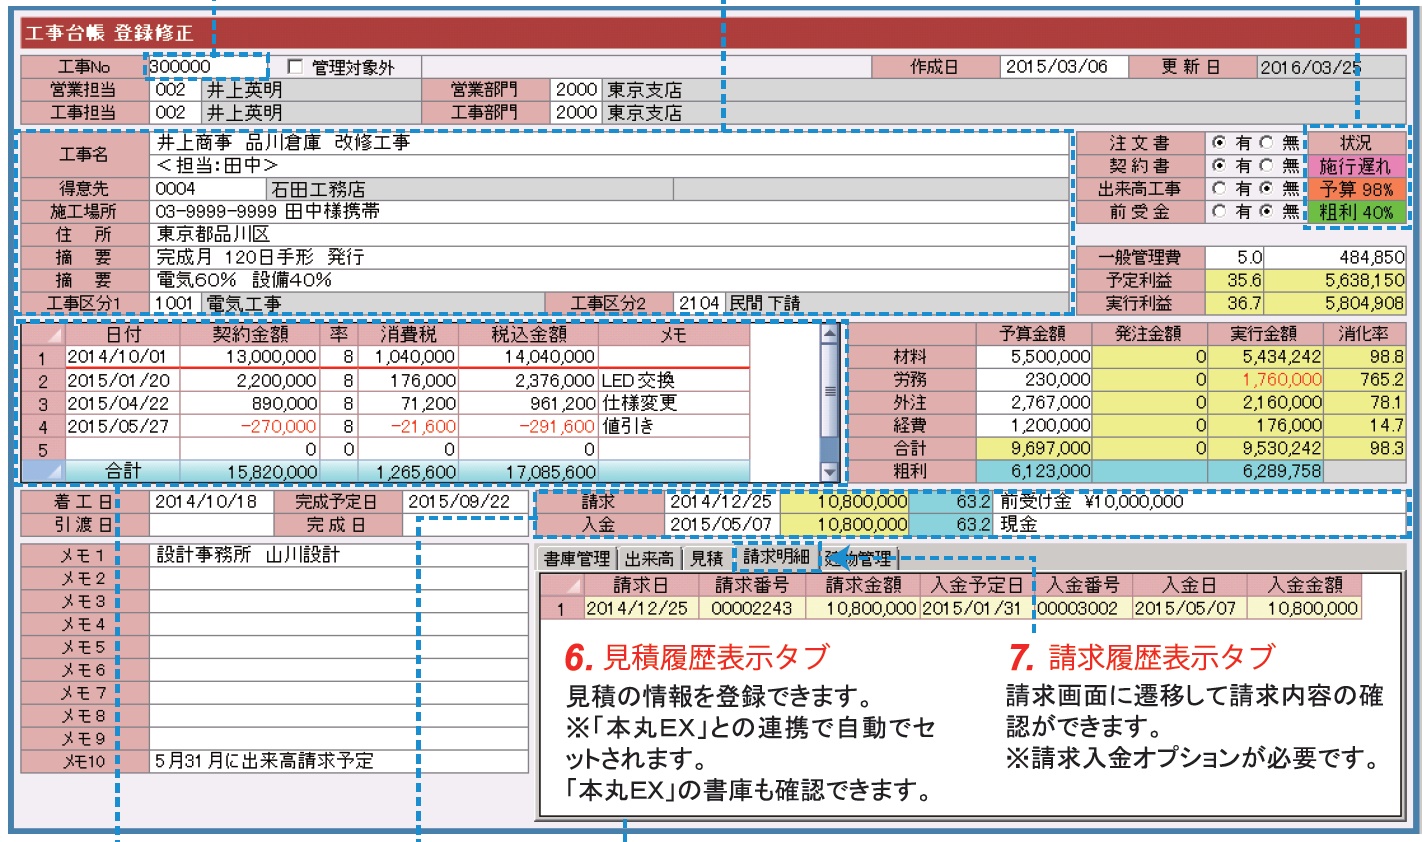Viewport: 1422px width, 842px height.
Task: Select 無 for 契約書
Action: click(1266, 166)
